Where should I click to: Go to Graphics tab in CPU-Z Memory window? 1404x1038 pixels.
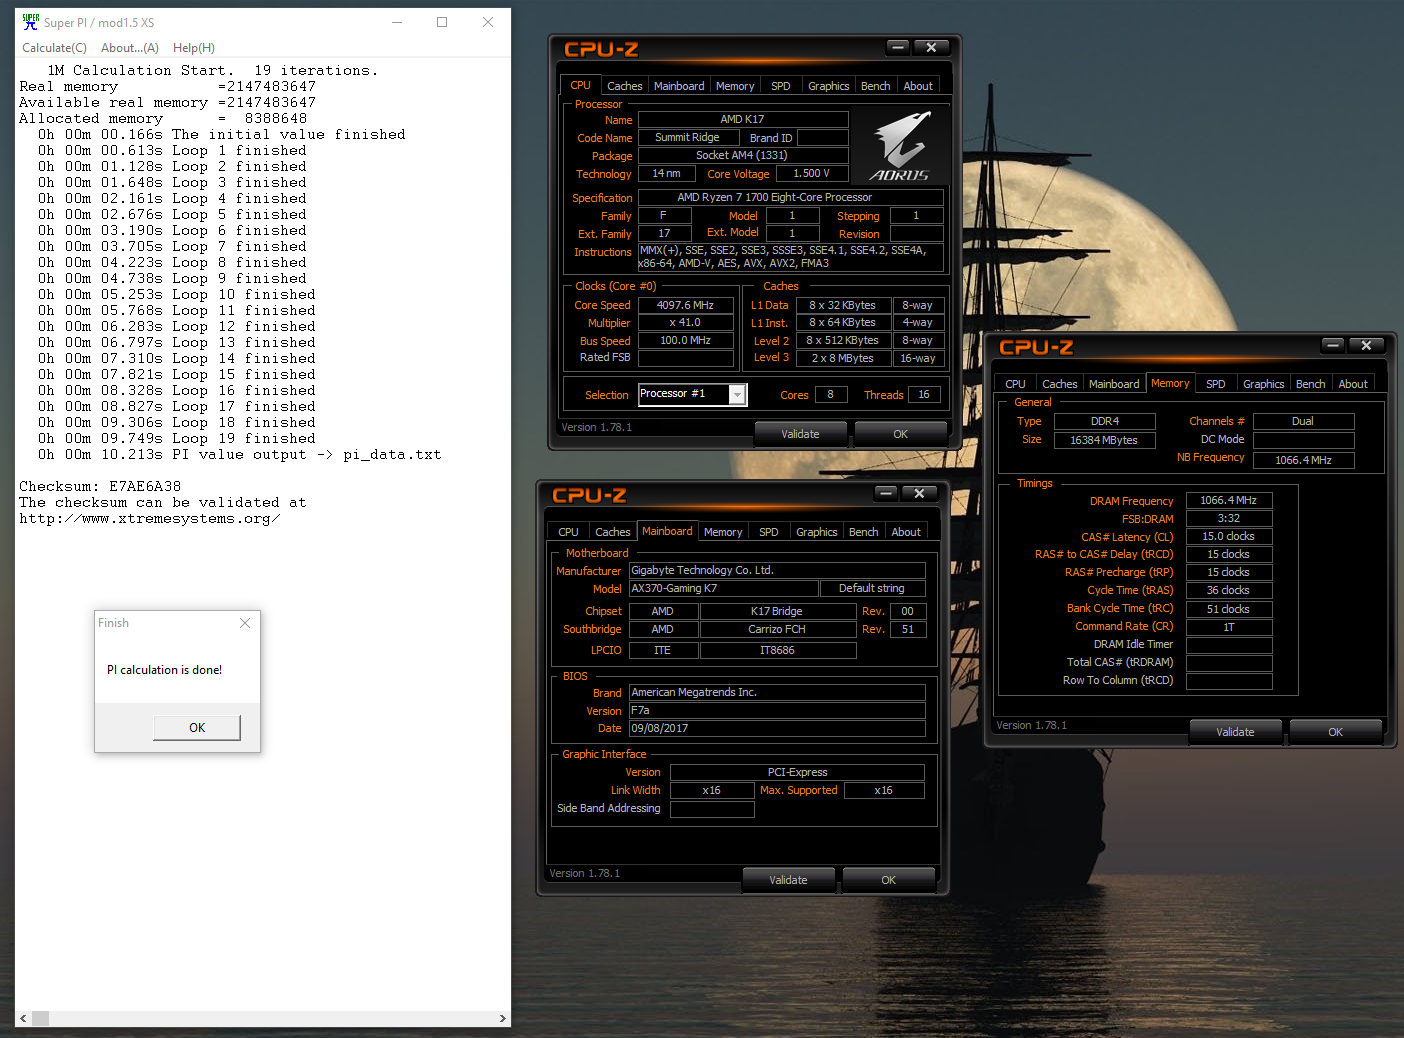(1264, 384)
